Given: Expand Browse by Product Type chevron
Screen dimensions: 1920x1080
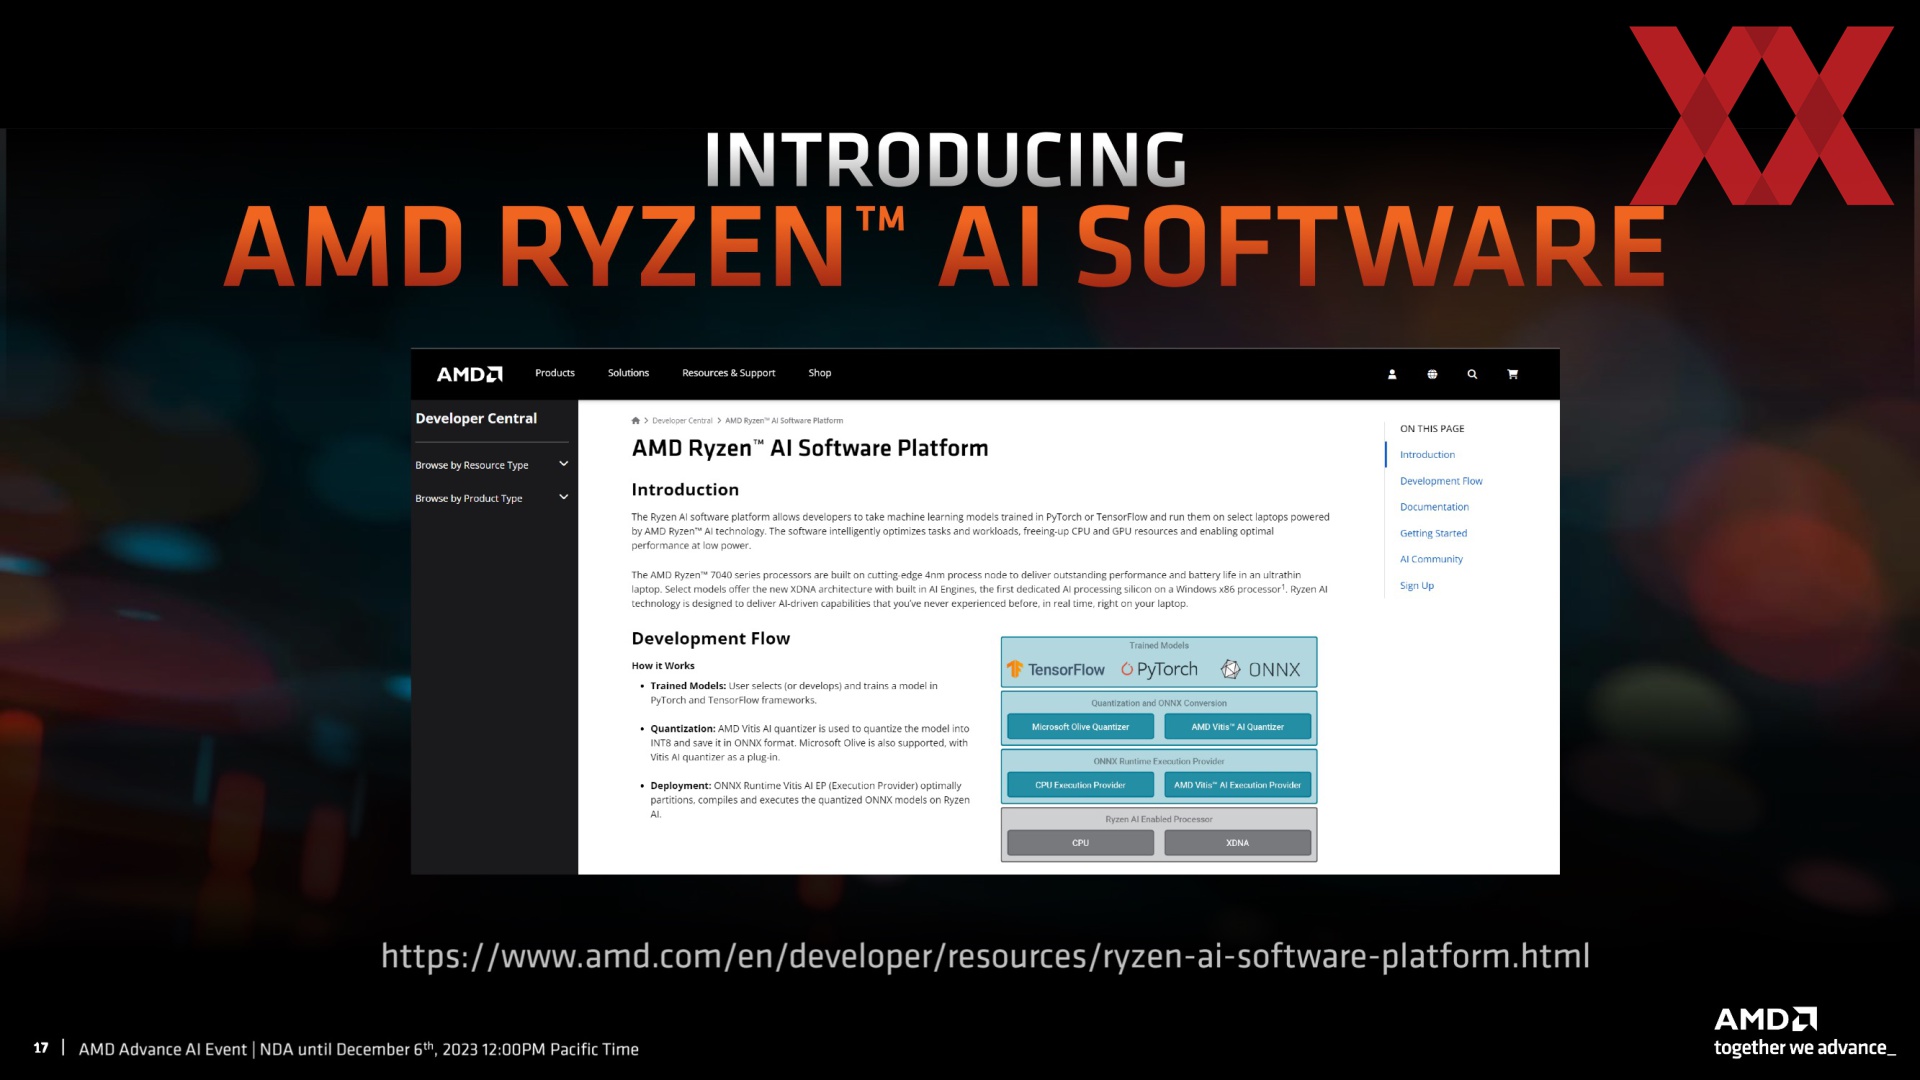Looking at the screenshot, I should [563, 497].
